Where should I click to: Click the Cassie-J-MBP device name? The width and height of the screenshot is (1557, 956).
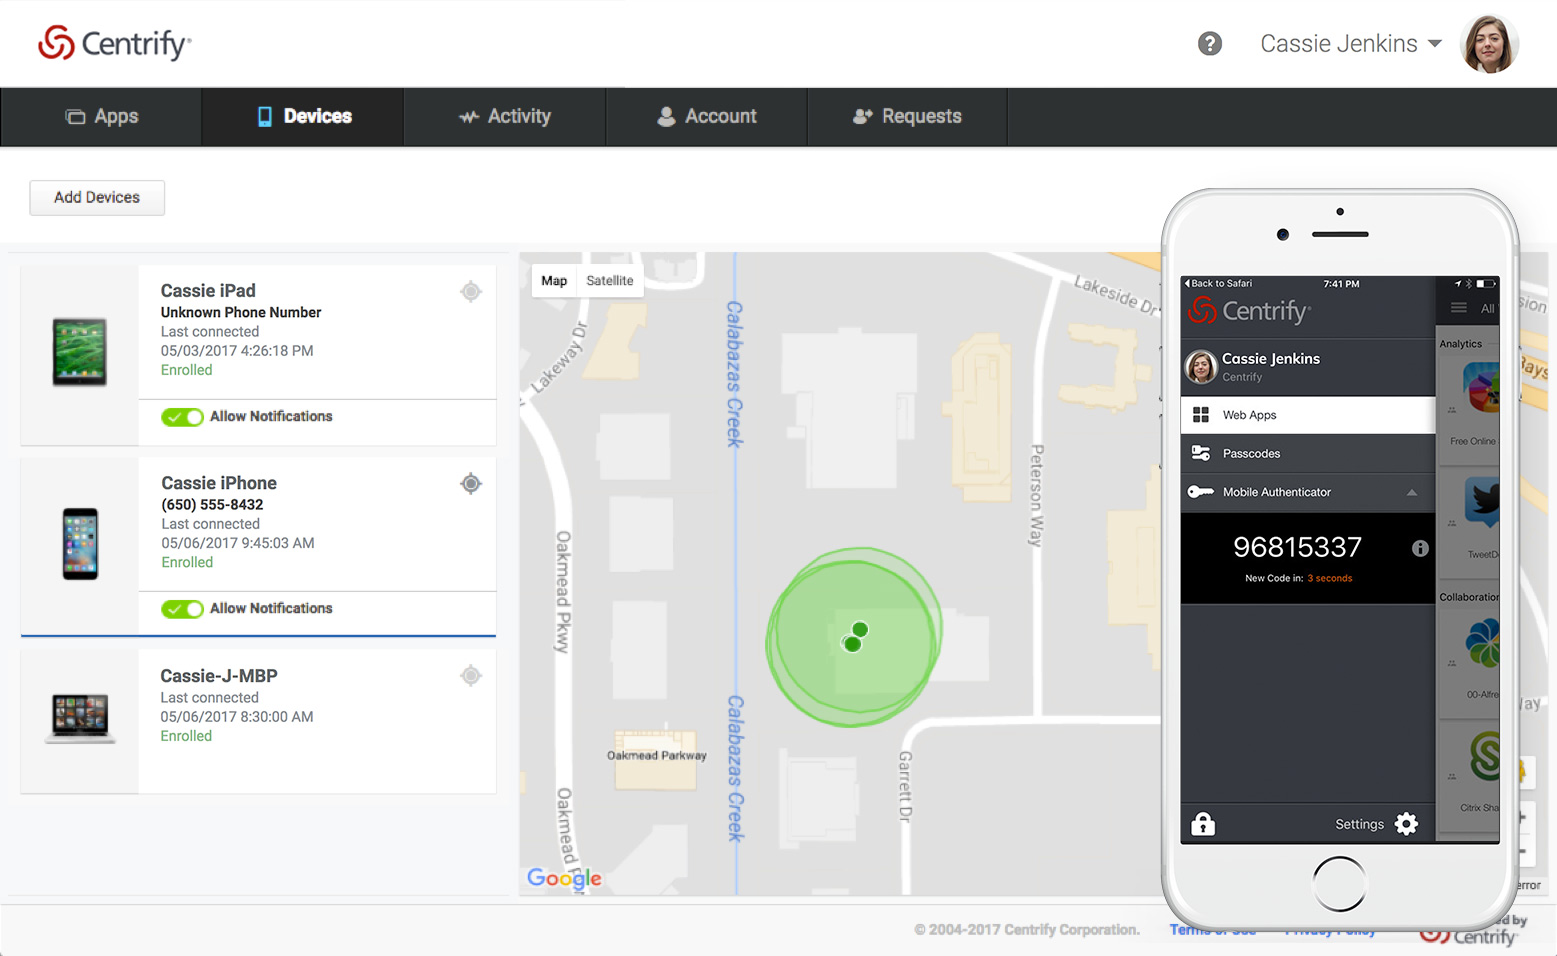(219, 676)
